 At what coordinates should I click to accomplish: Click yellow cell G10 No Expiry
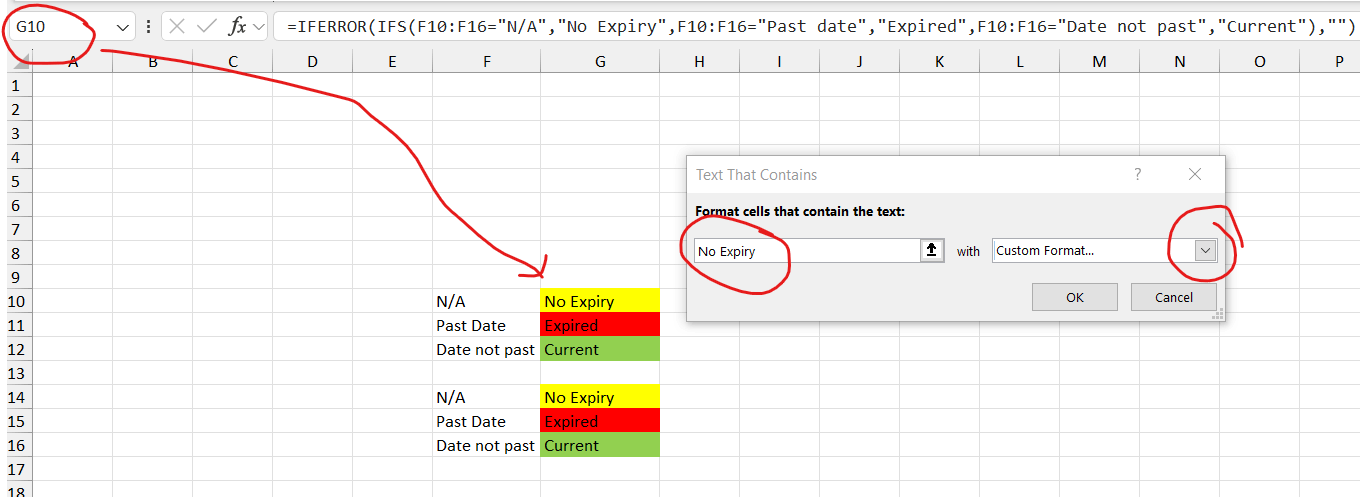[x=600, y=301]
